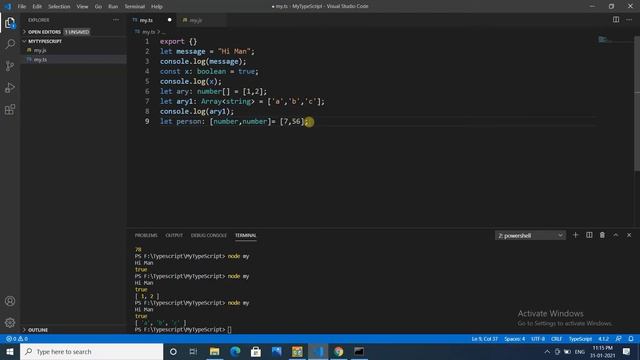
Task: Click the Windows taskbar search box
Action: point(91,351)
